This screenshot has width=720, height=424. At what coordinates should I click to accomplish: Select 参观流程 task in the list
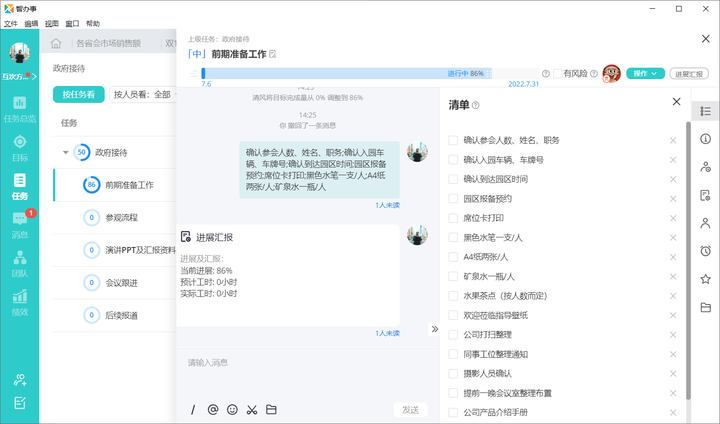tap(122, 217)
